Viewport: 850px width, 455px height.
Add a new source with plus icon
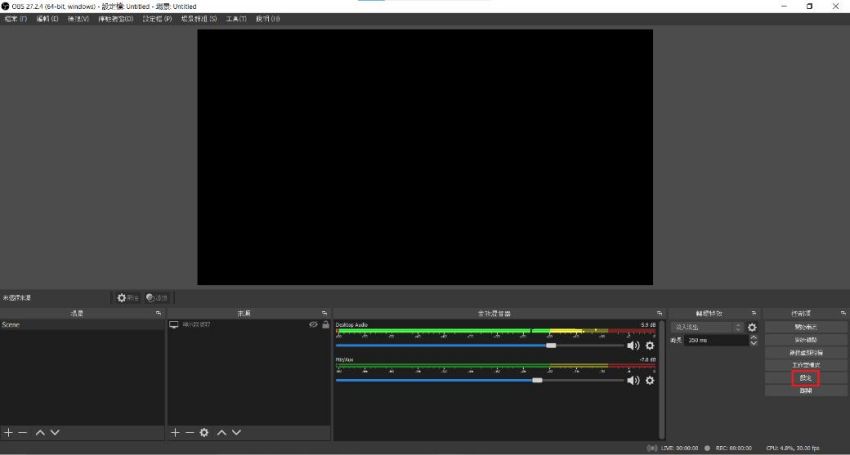tap(175, 432)
